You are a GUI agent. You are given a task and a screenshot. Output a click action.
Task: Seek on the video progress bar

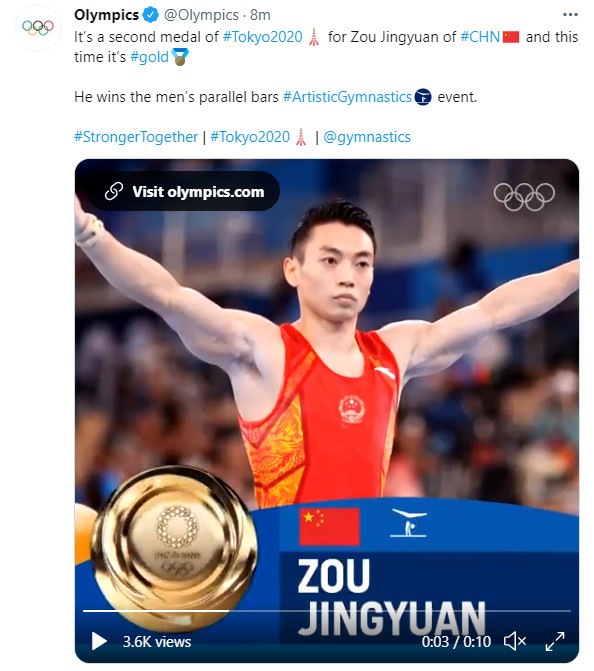pyautogui.click(x=327, y=611)
